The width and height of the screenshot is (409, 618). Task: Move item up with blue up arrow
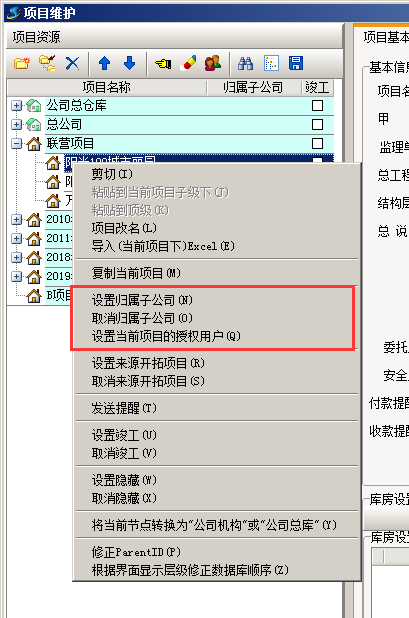(x=104, y=63)
